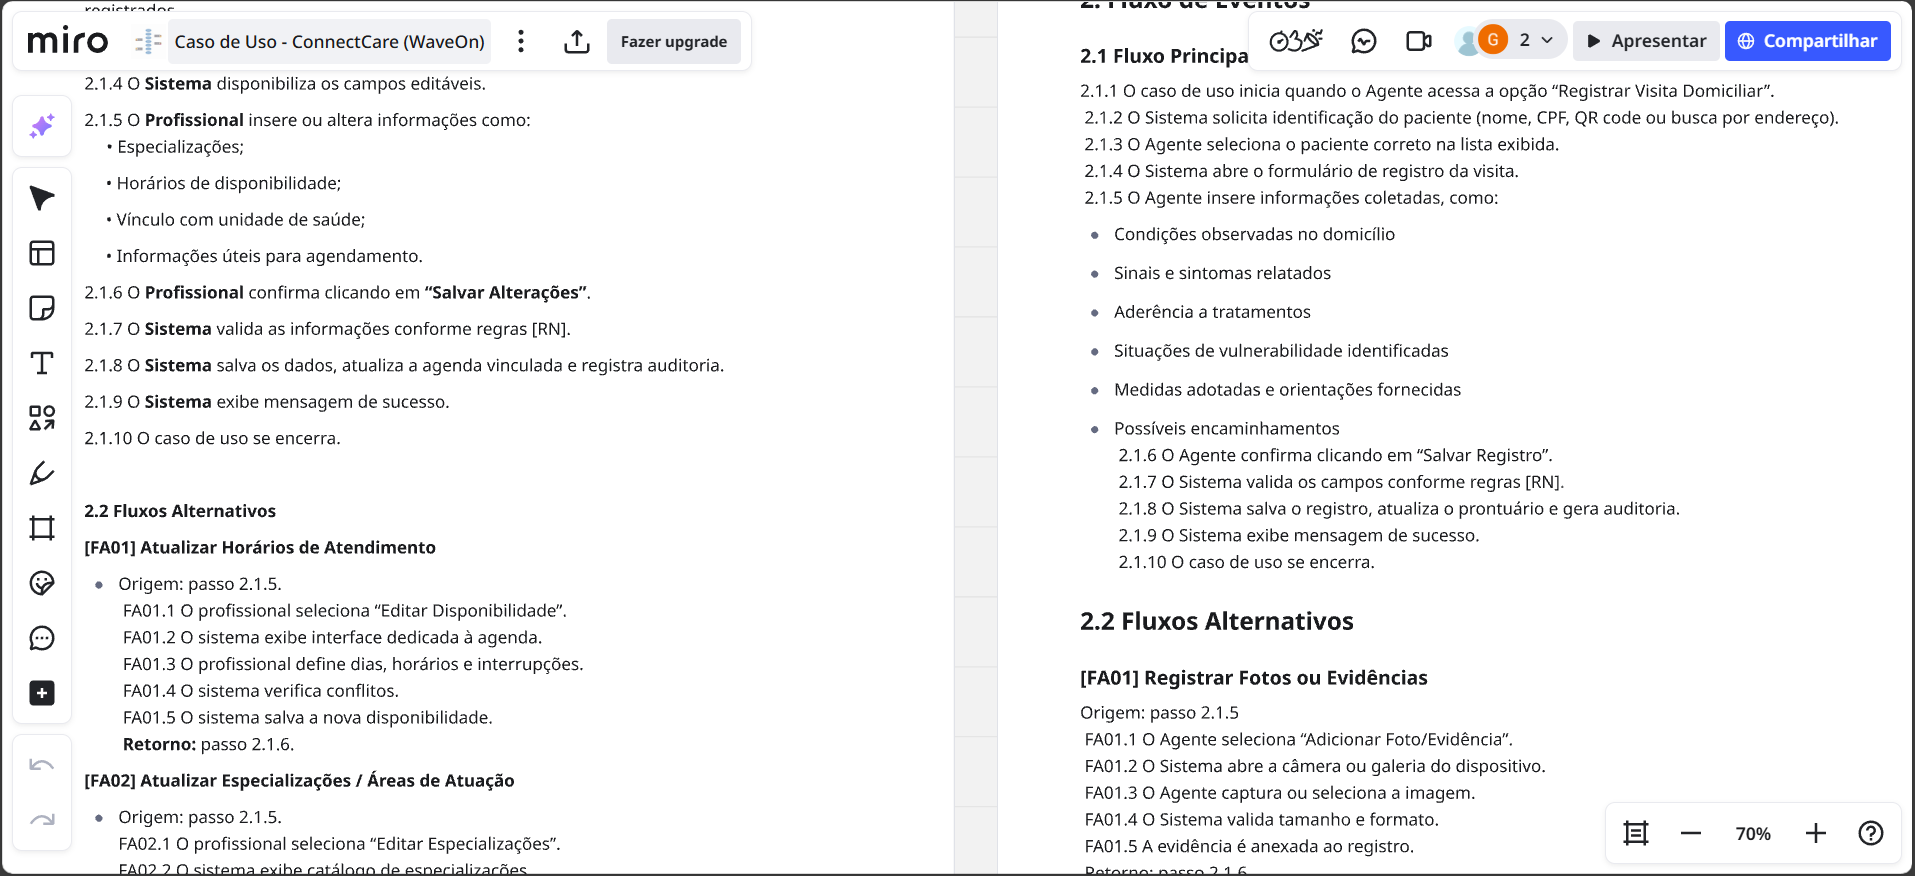This screenshot has width=1915, height=876.
Task: Select the pen drawing tool
Action: (42, 473)
